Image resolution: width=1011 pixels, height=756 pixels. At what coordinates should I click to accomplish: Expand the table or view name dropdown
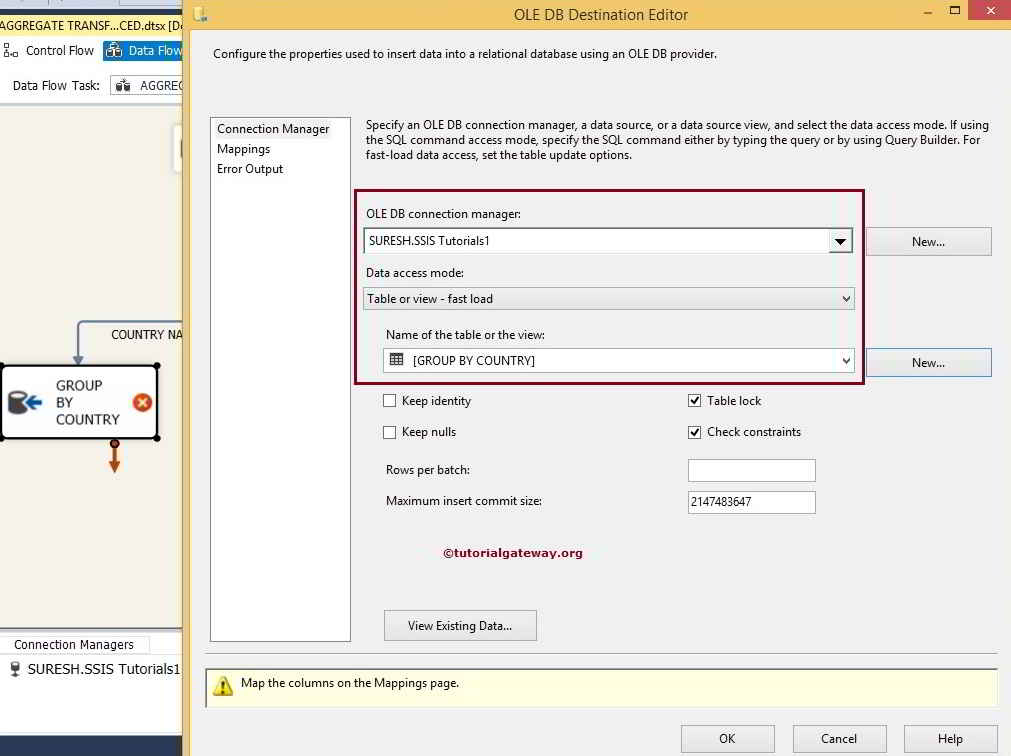(x=847, y=360)
